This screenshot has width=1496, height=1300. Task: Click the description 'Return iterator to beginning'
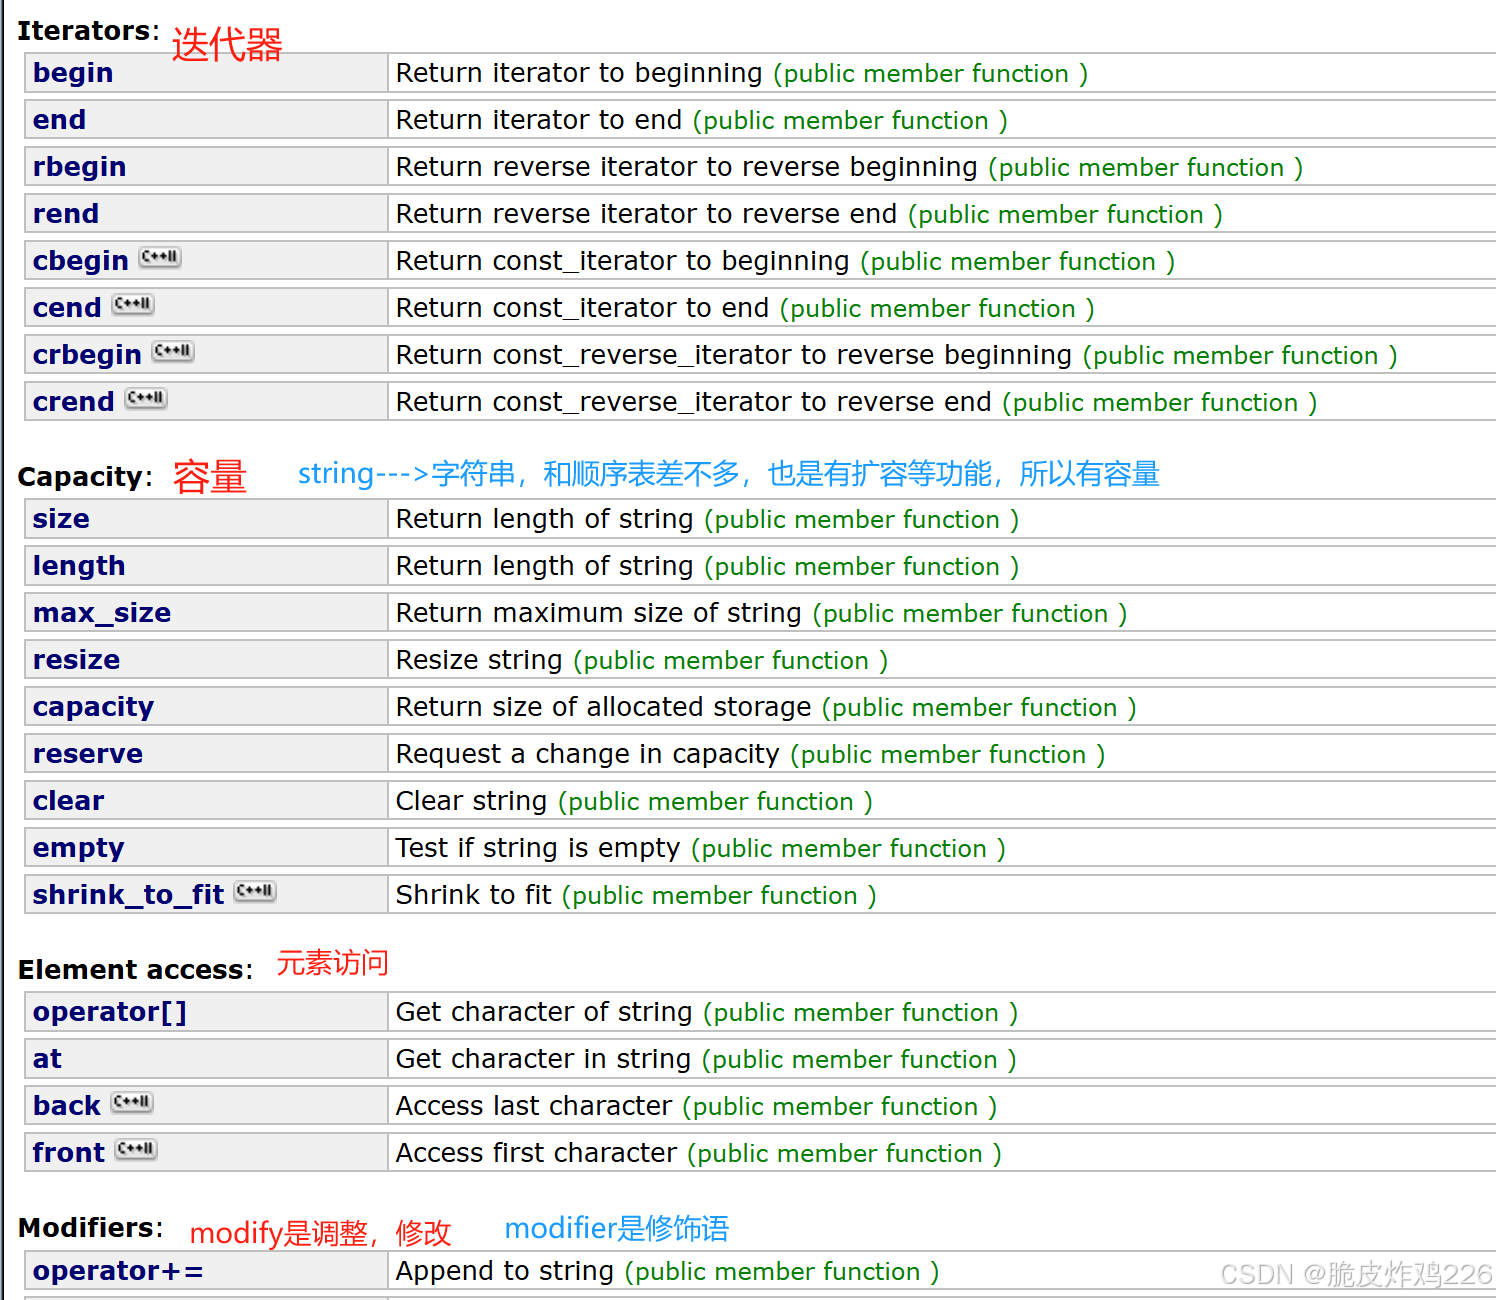(579, 73)
